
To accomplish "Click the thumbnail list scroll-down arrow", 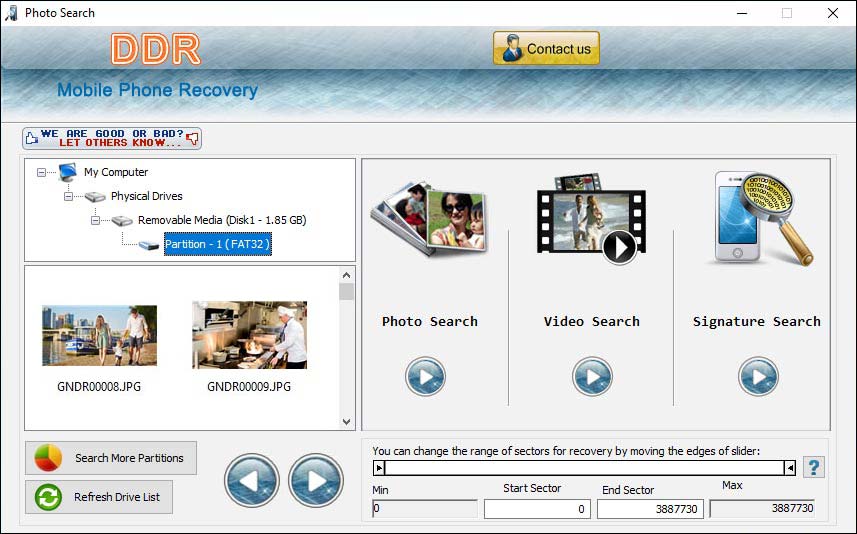I will (x=347, y=421).
